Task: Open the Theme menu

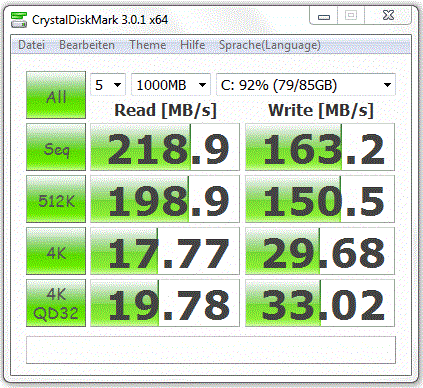Action: click(x=148, y=45)
